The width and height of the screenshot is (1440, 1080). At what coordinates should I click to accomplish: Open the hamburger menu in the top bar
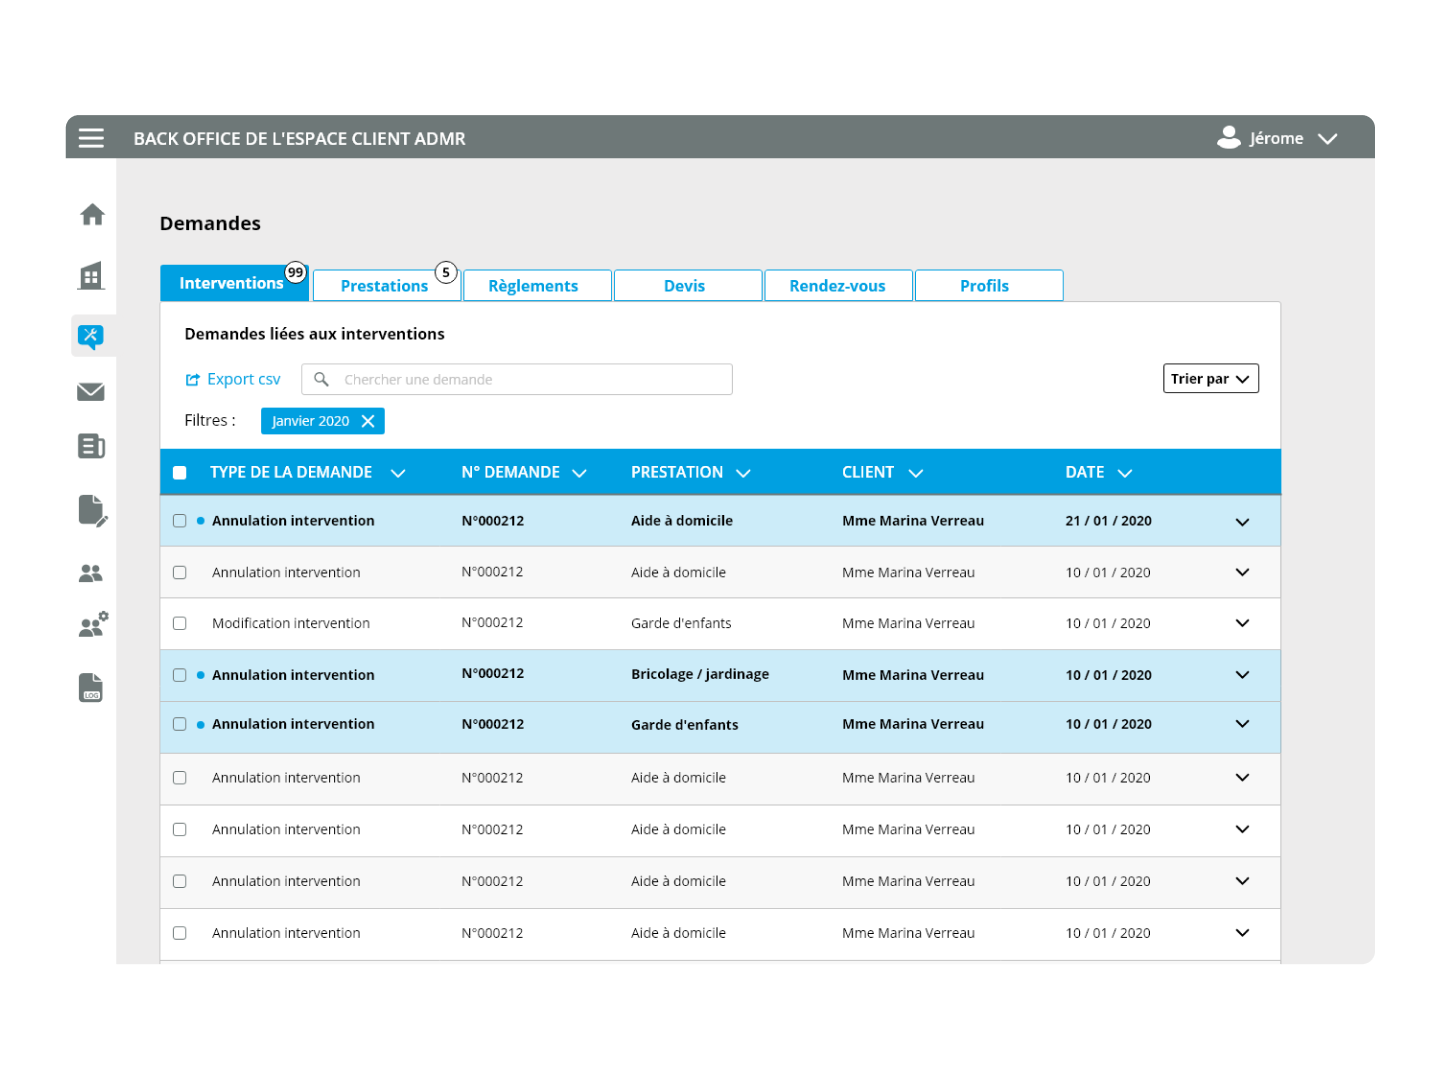click(x=91, y=138)
